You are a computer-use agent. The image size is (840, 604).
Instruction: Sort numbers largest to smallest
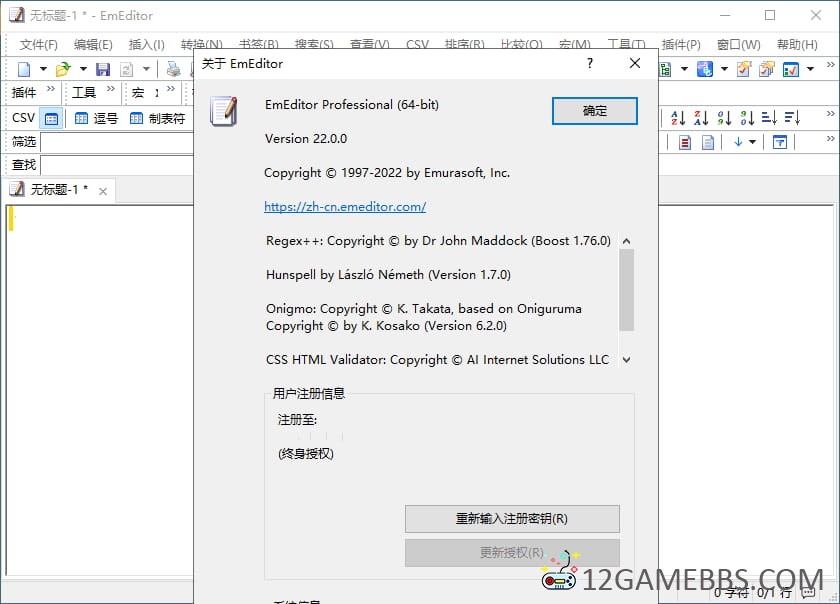click(x=747, y=118)
